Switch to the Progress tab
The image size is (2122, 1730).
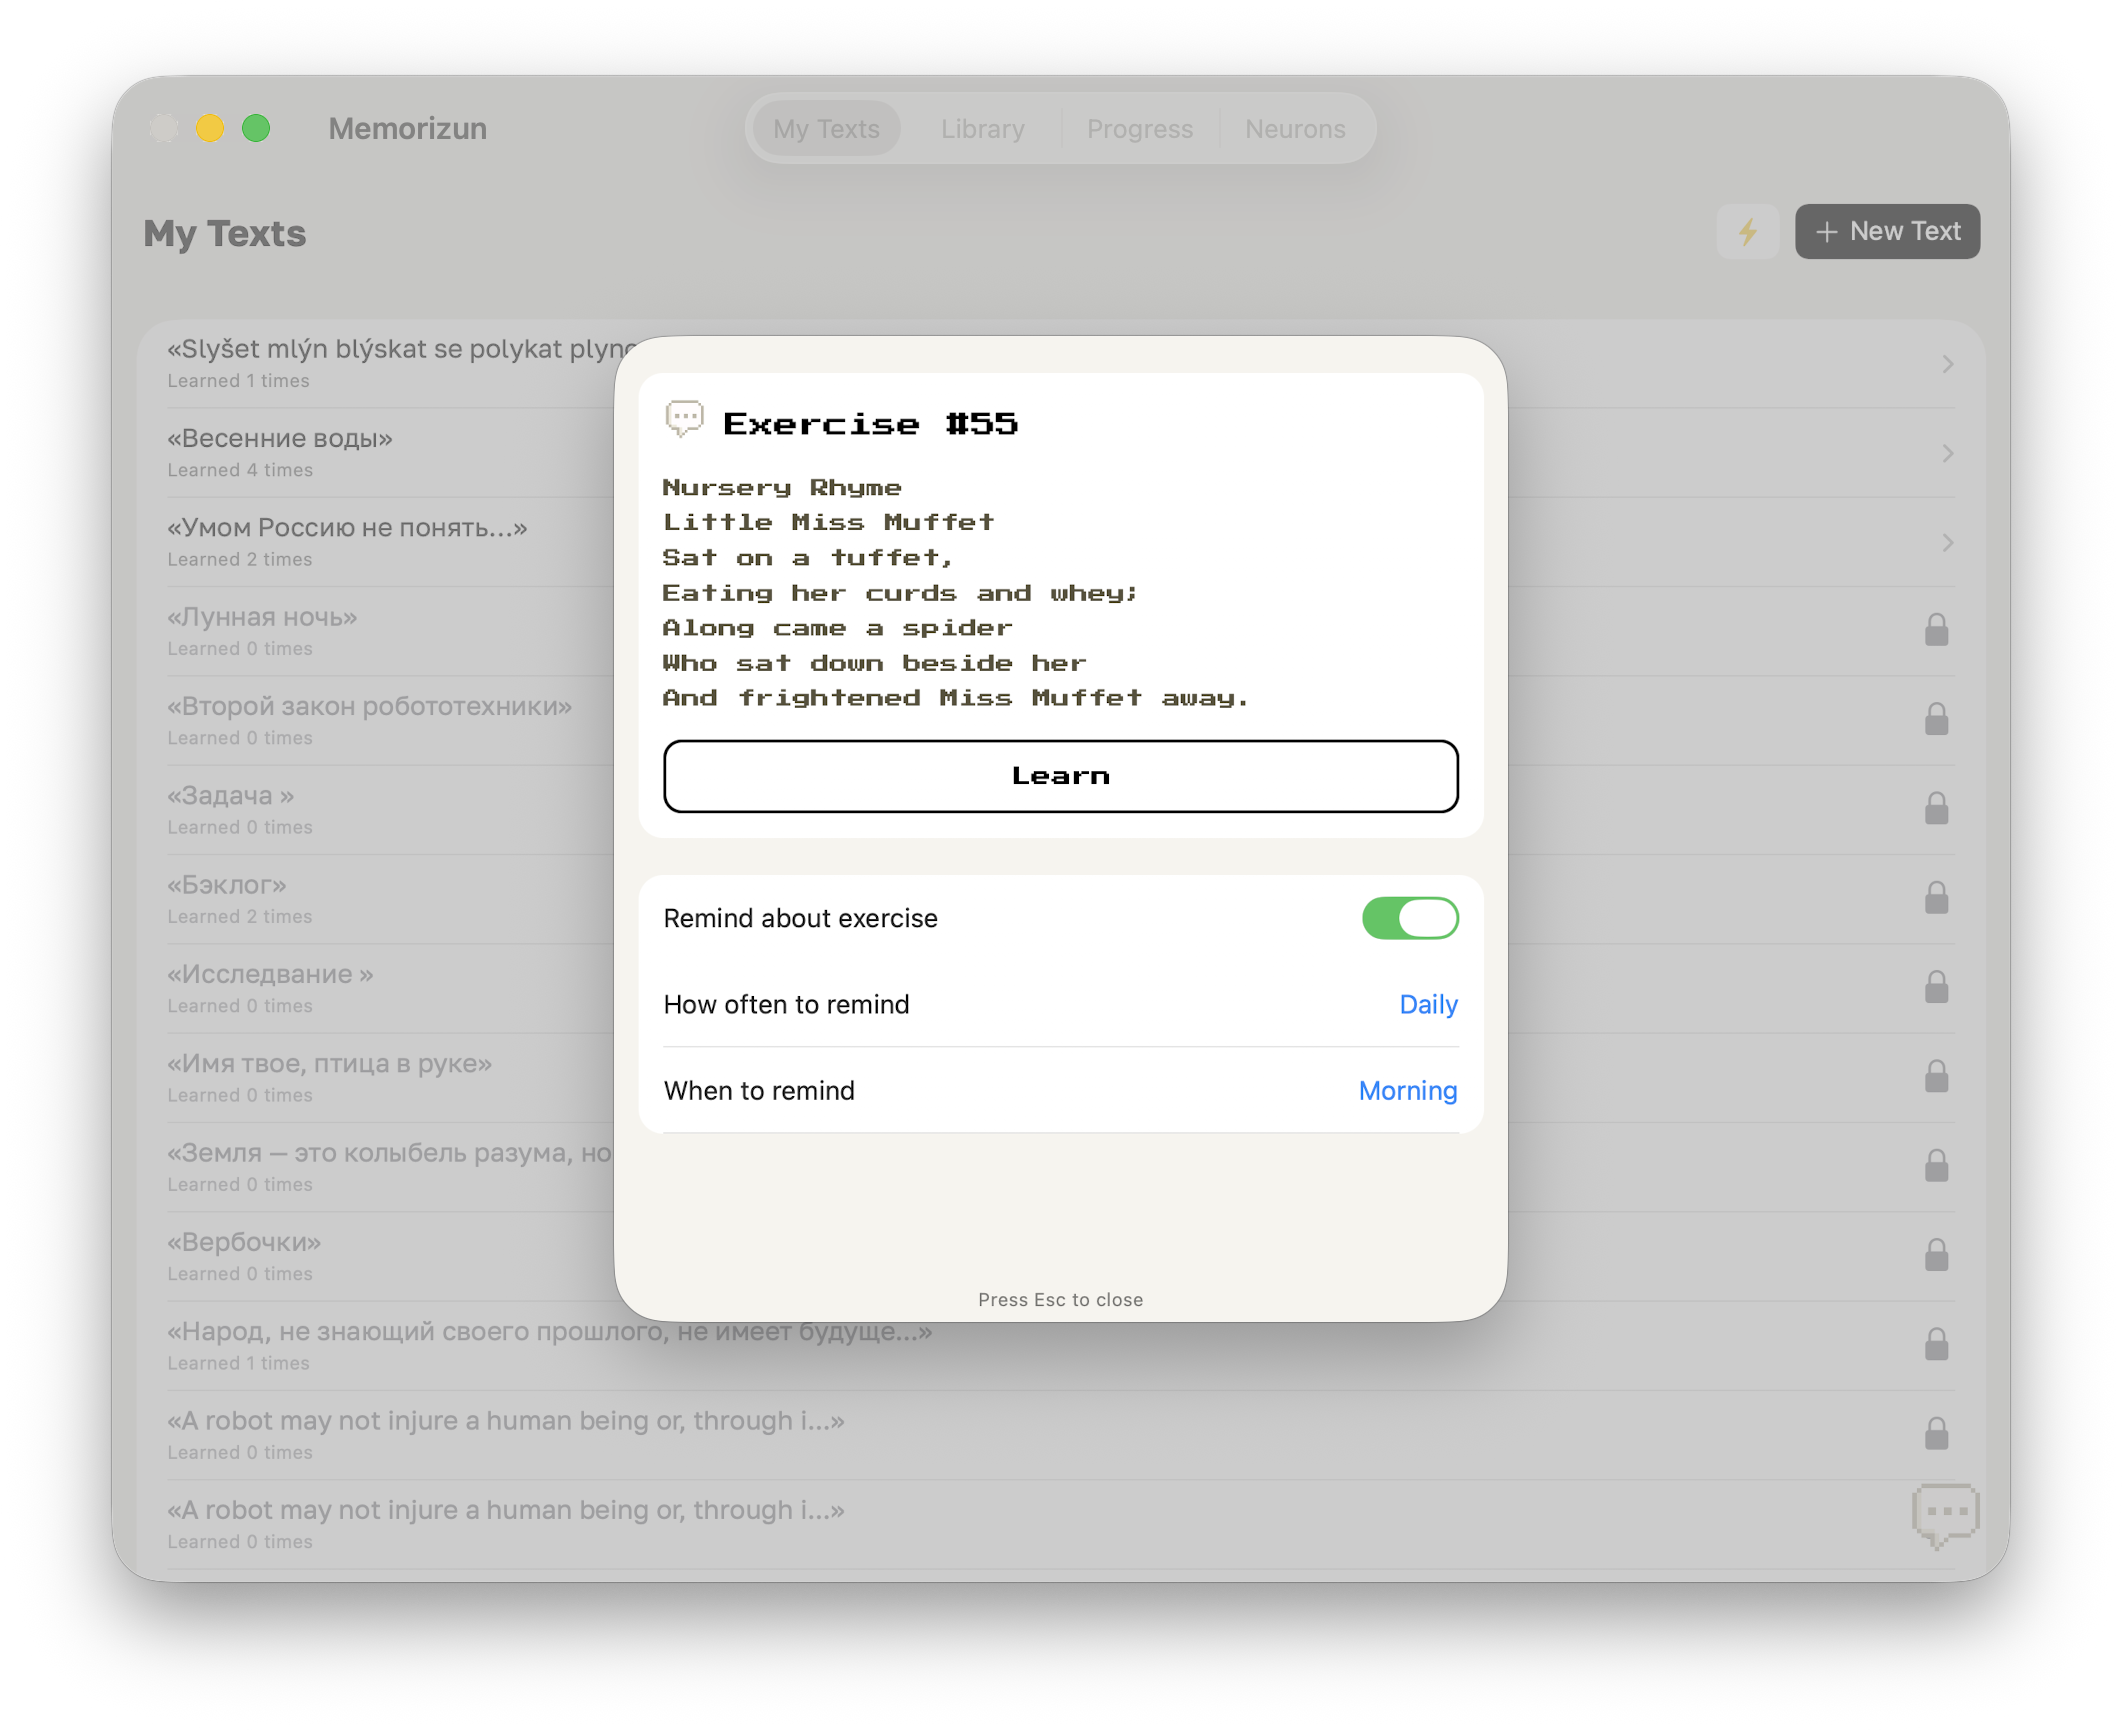(x=1139, y=129)
